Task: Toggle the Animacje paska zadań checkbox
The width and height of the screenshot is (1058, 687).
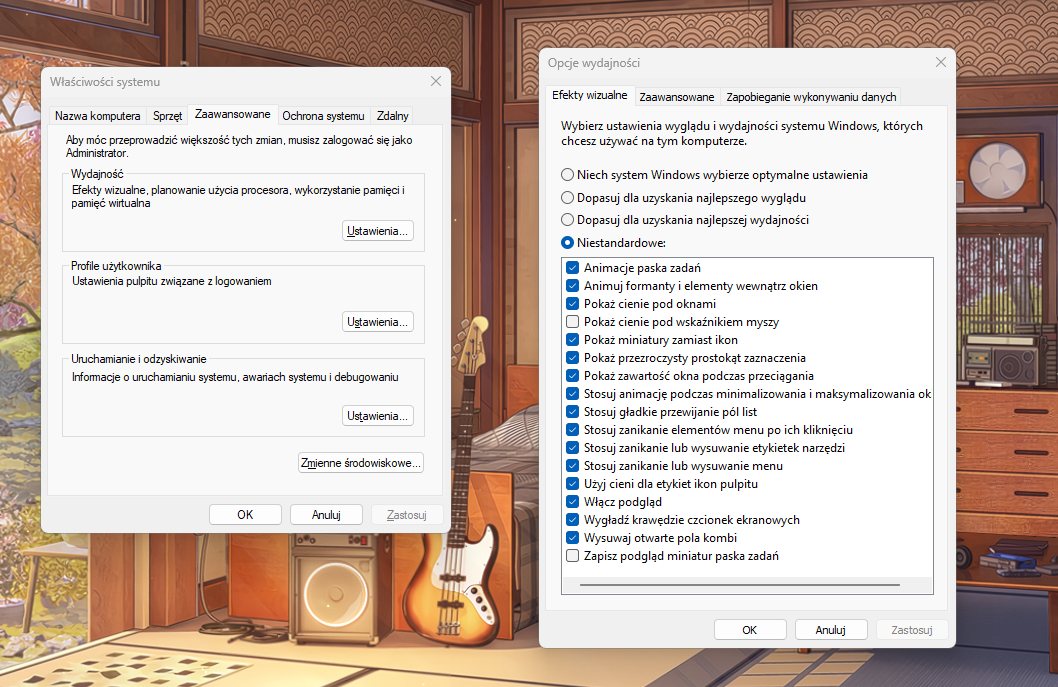Action: click(x=572, y=268)
